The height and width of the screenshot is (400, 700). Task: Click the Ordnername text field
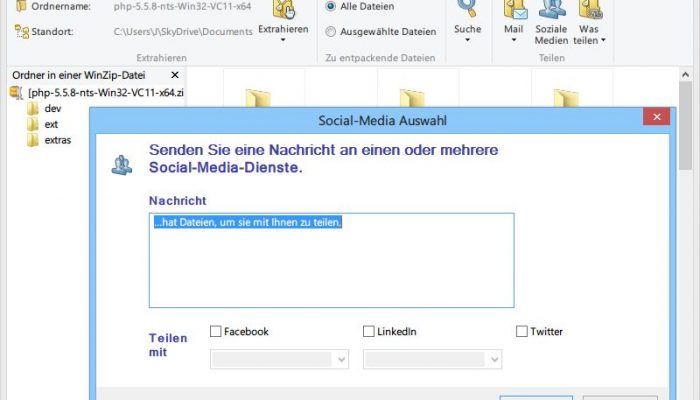point(182,6)
